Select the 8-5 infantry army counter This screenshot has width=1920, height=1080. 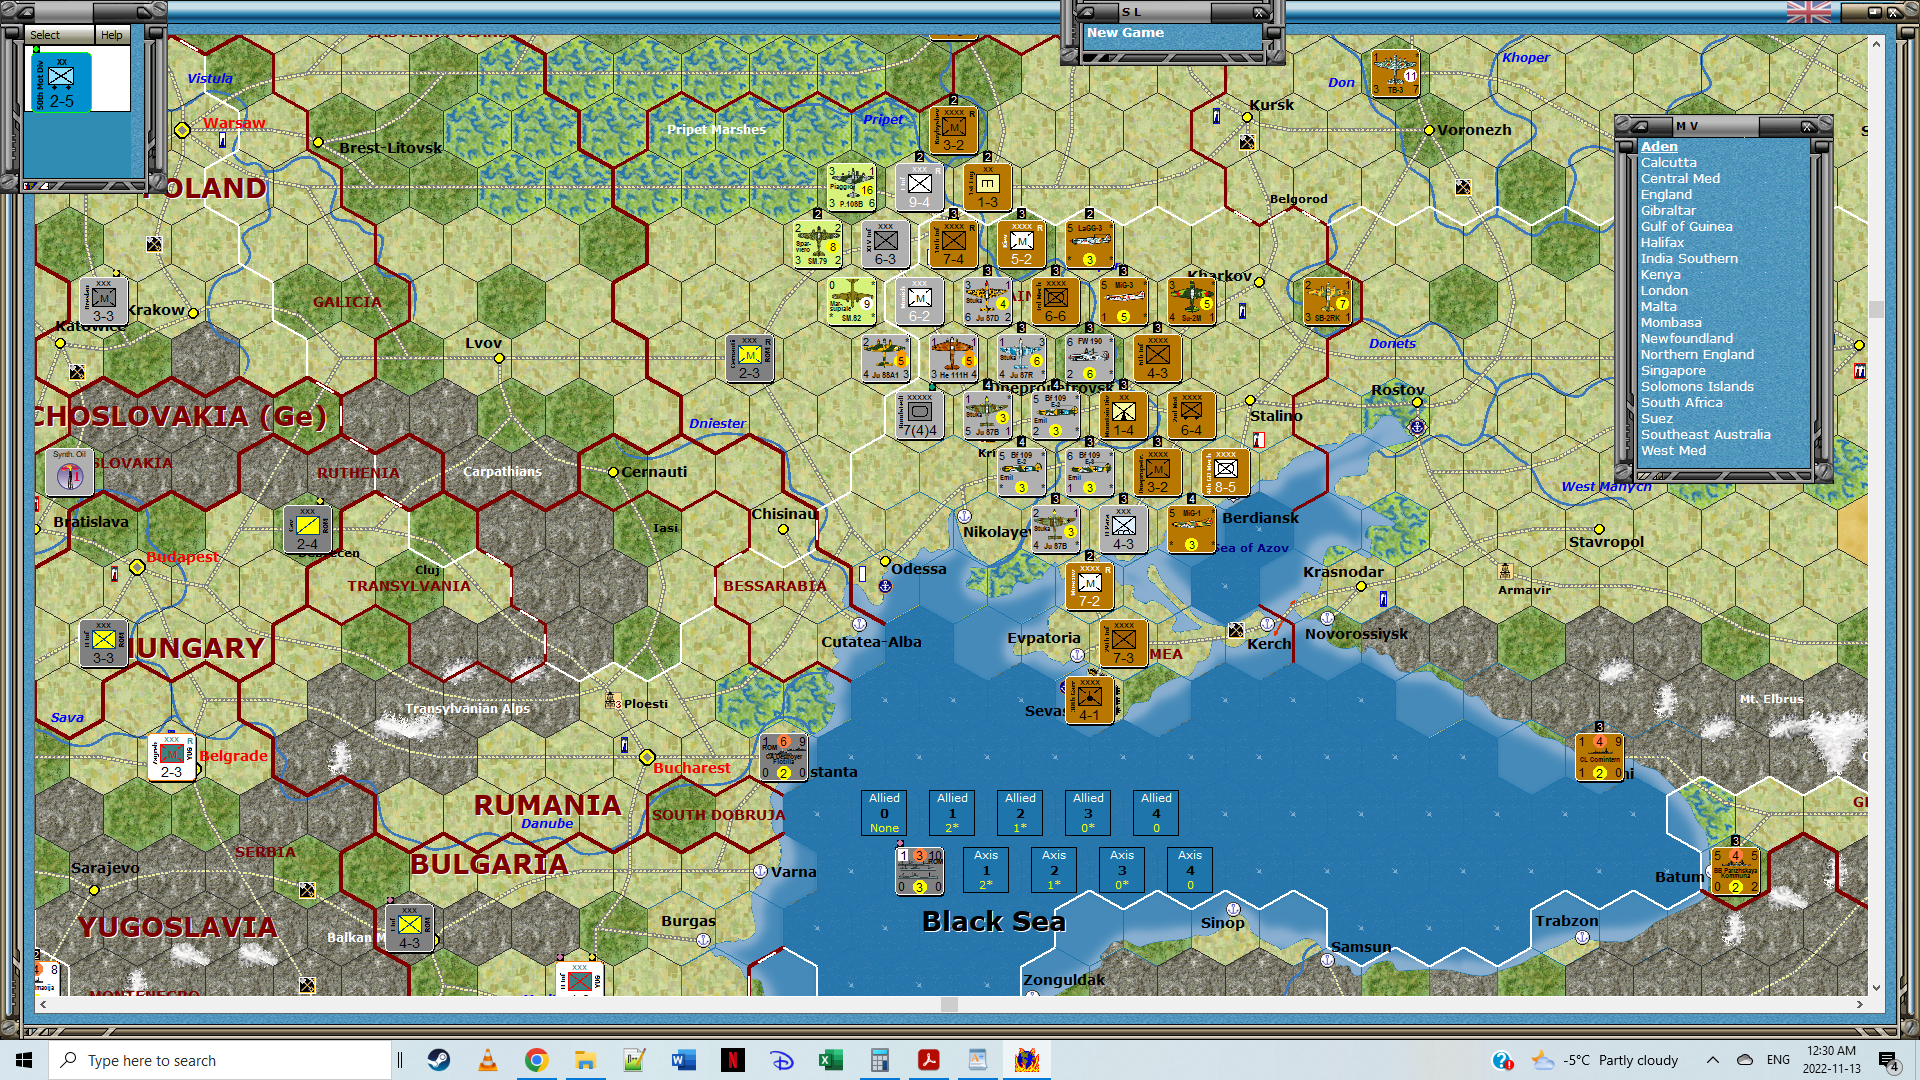click(x=1225, y=473)
